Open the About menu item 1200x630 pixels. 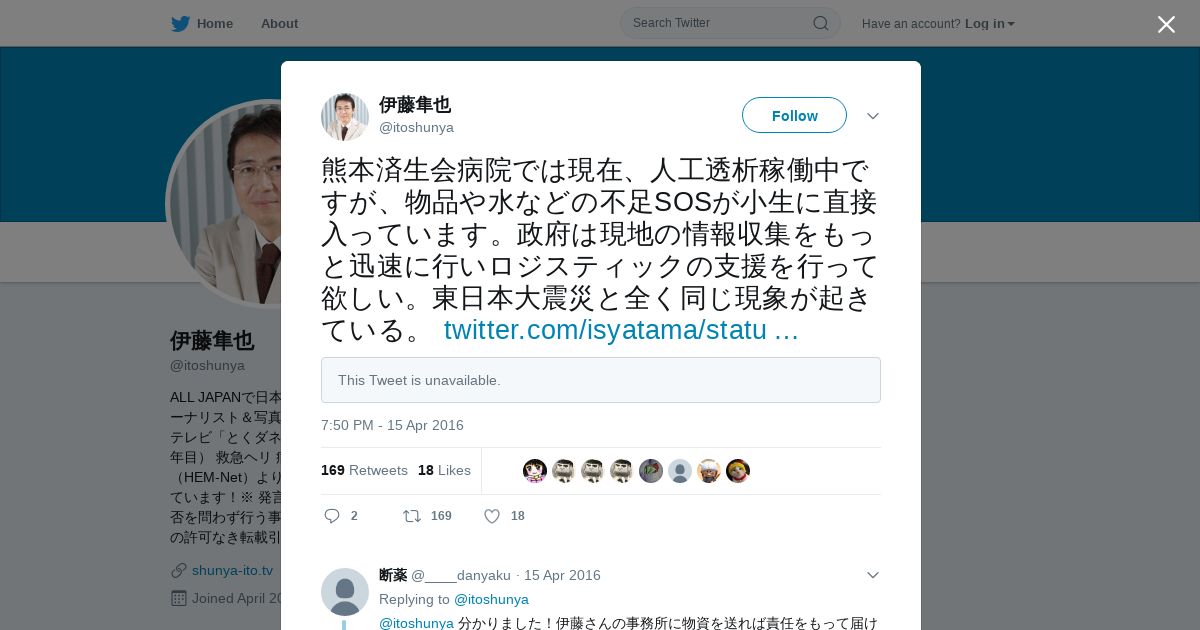pyautogui.click(x=279, y=24)
